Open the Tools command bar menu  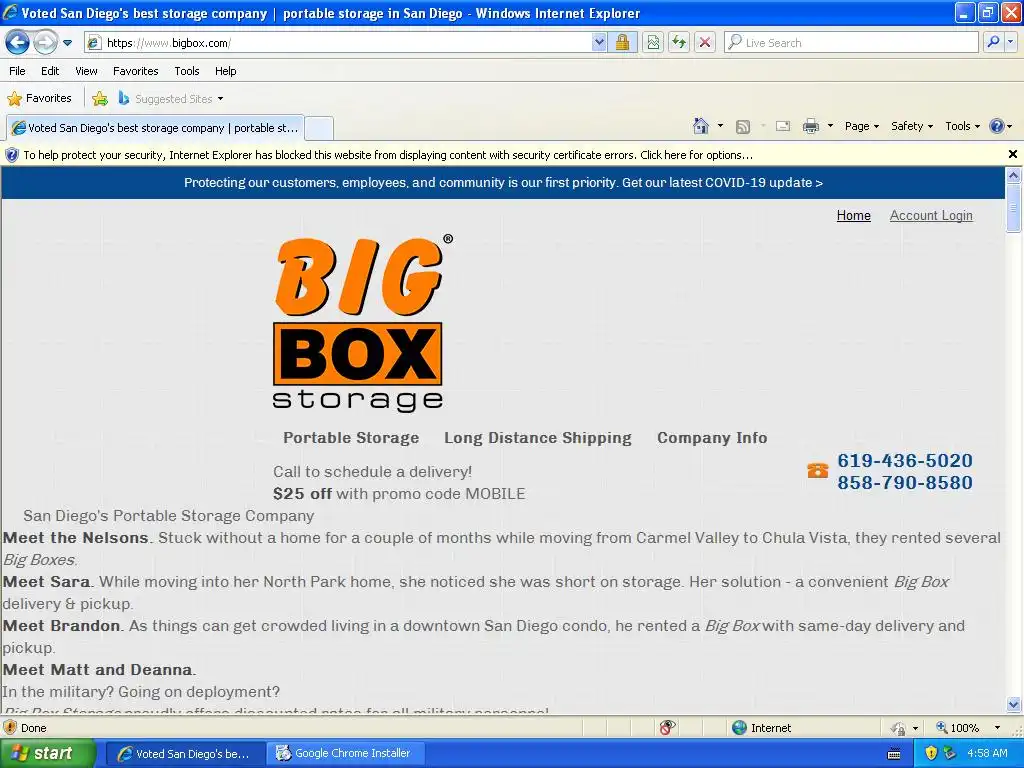click(x=962, y=126)
